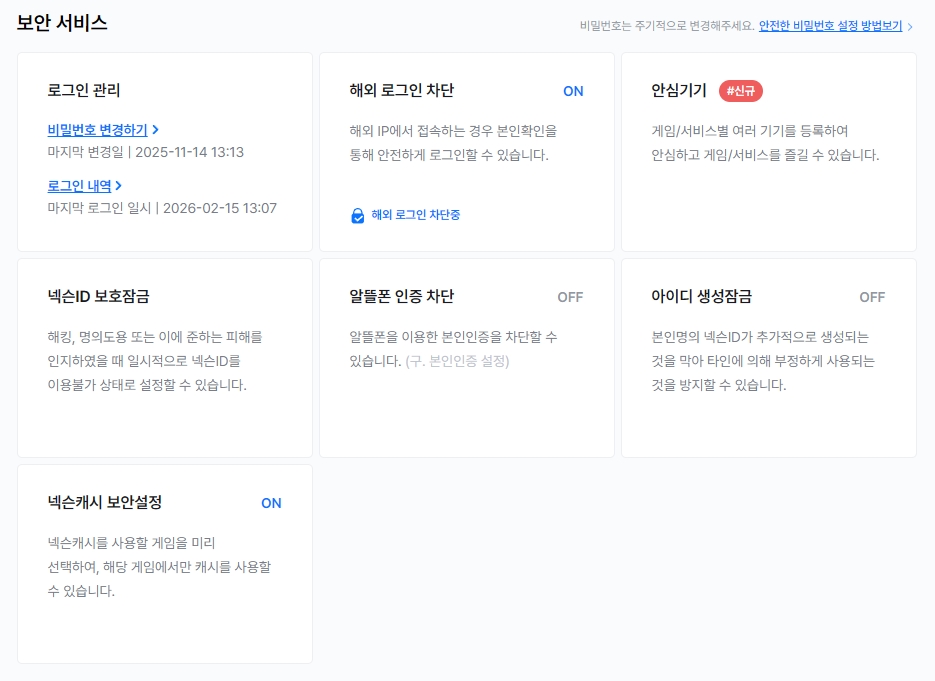This screenshot has height=681, width=935.
Task: Click the 넥슨ID 보호잠금 description text
Action: (x=155, y=361)
